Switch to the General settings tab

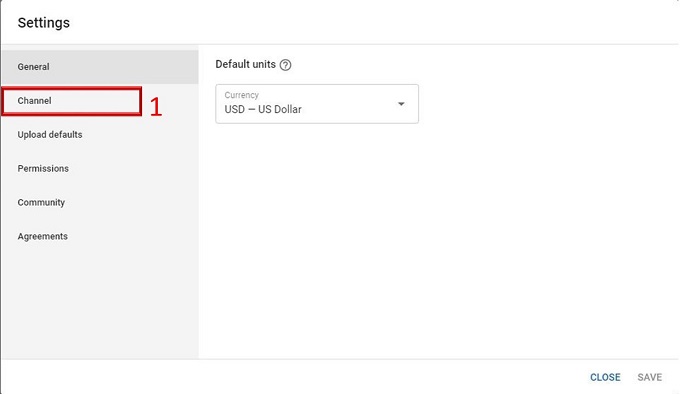pyautogui.click(x=100, y=67)
